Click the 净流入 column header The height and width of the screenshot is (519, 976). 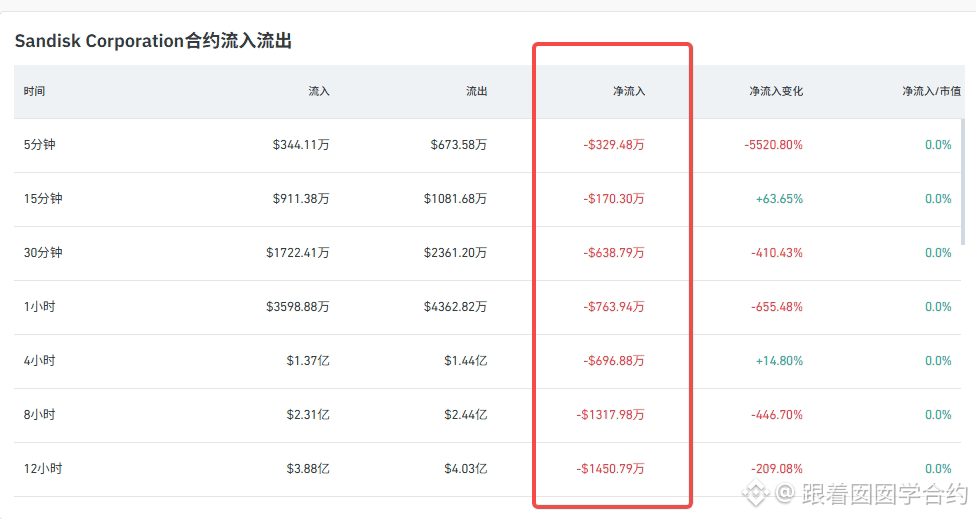pos(629,91)
